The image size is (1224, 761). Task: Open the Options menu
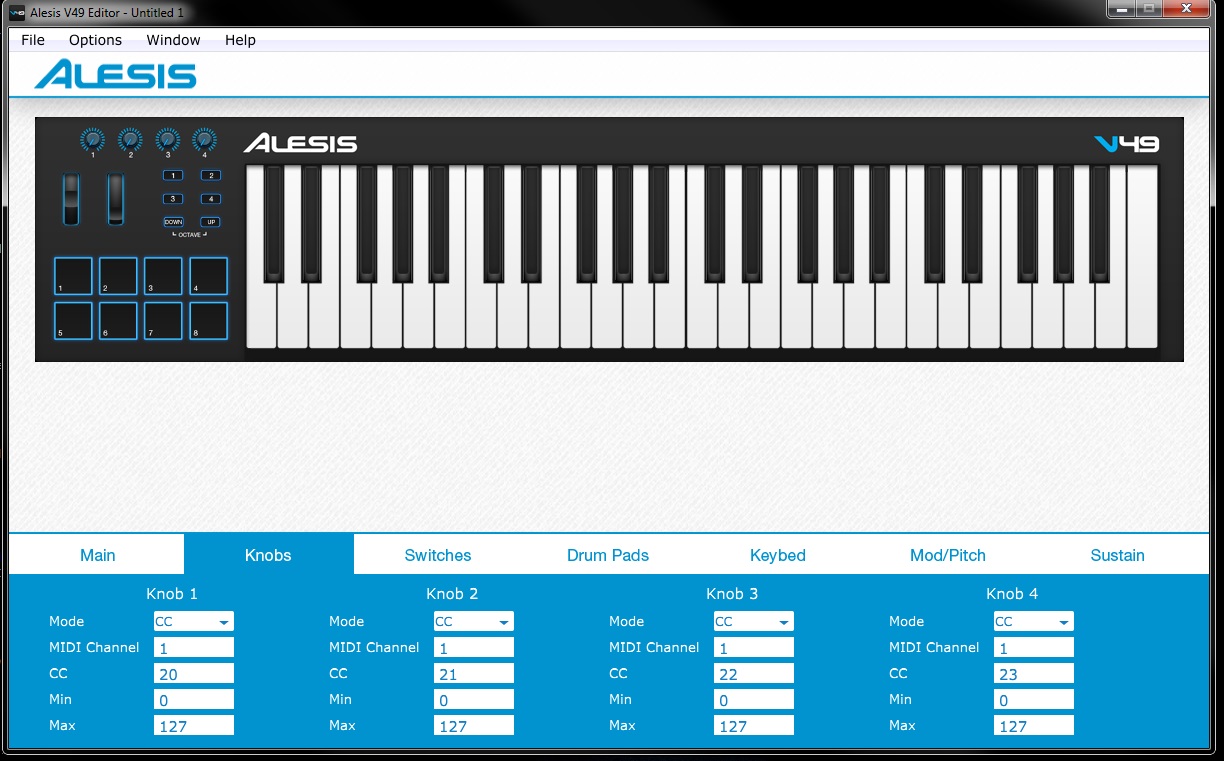point(95,40)
